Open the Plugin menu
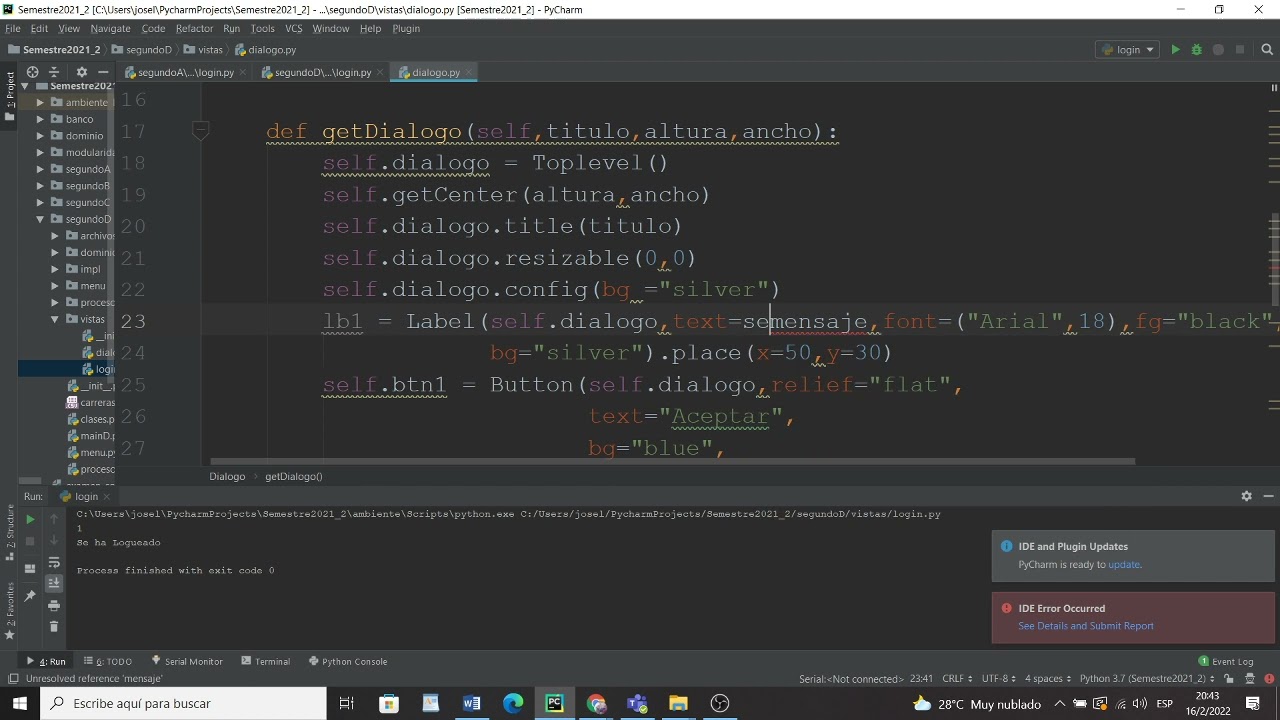The width and height of the screenshot is (1280, 720). coord(406,28)
